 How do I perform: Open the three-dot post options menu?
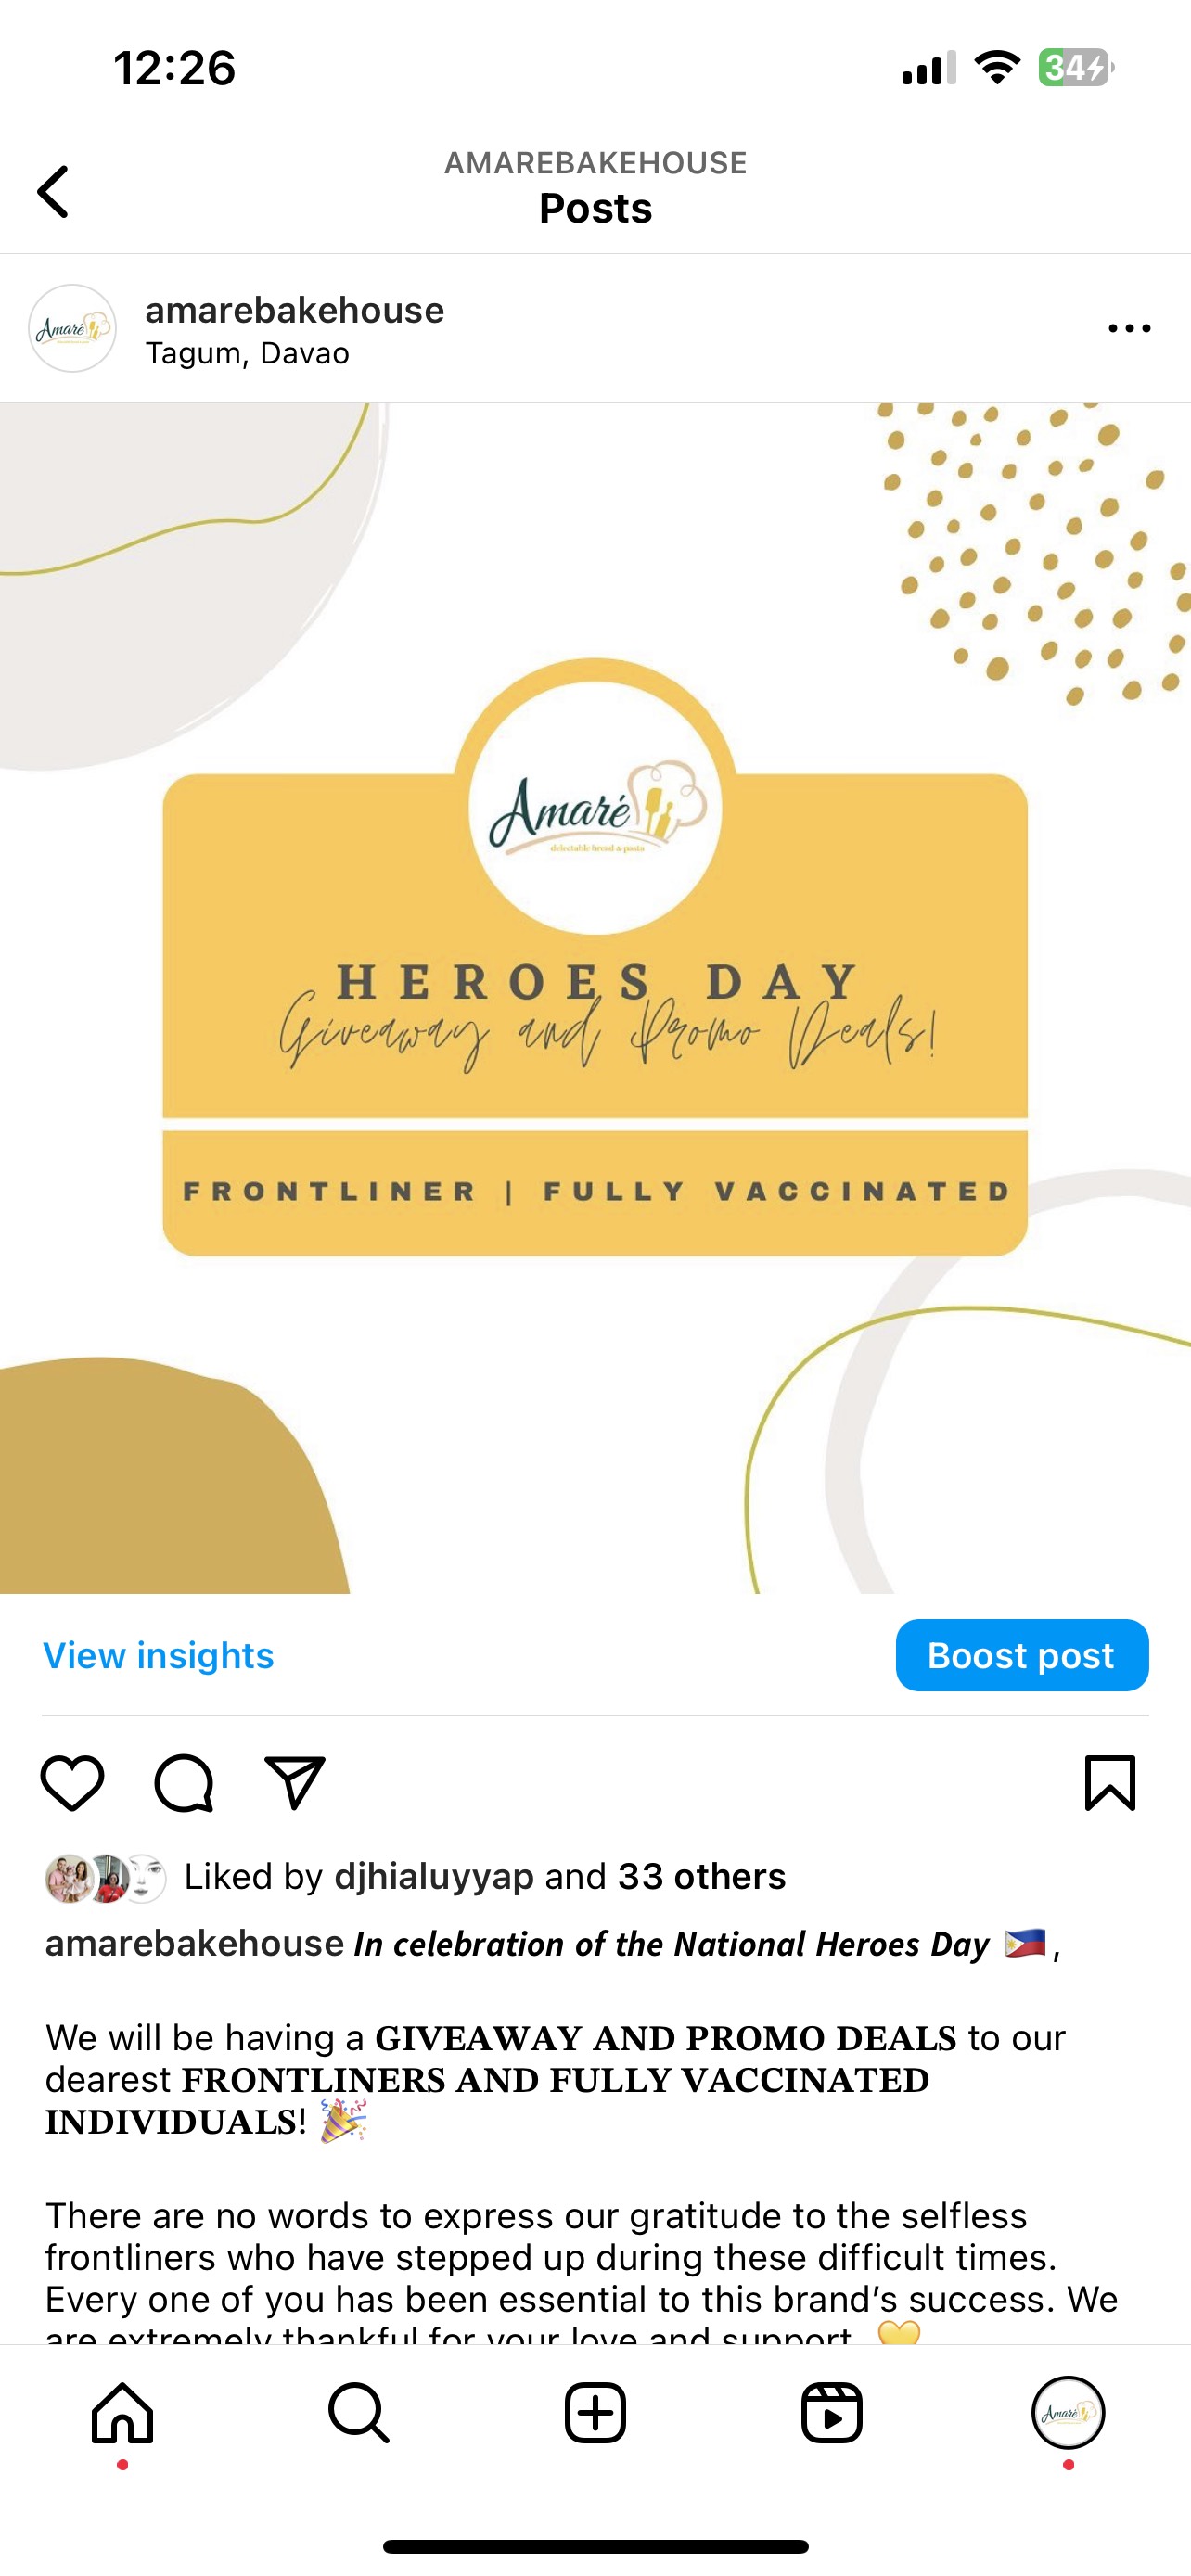(1129, 328)
